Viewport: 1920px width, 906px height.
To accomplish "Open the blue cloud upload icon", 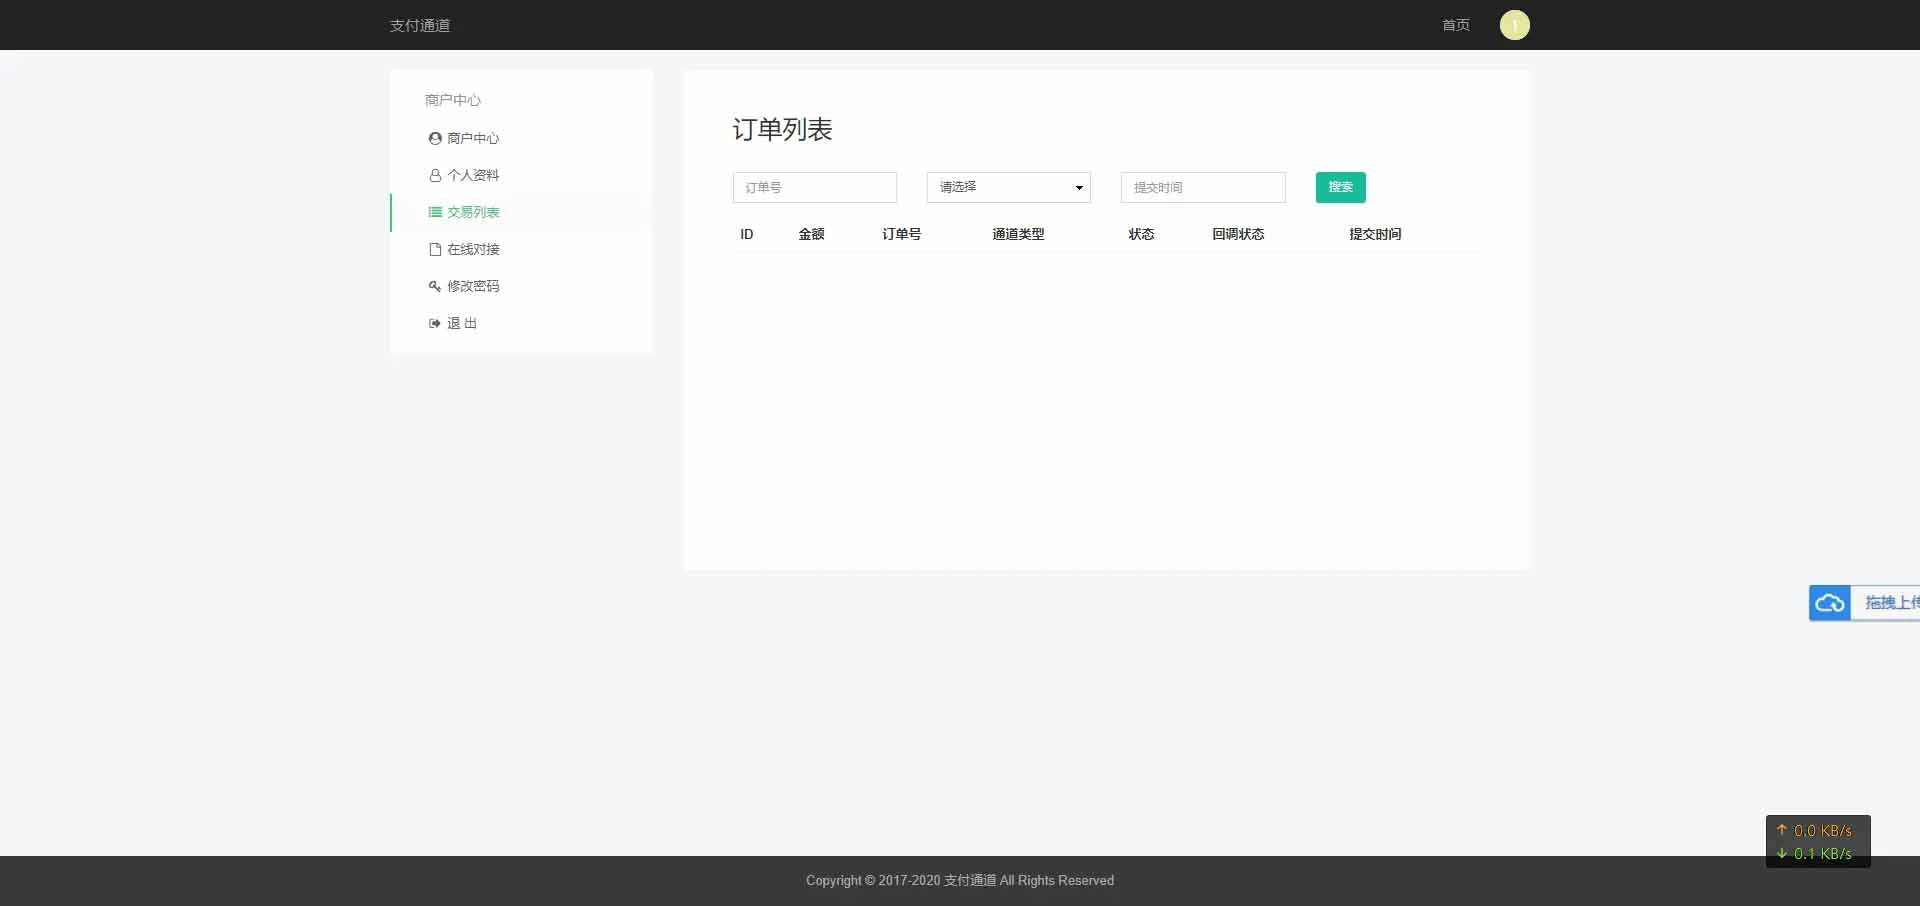I will click(x=1830, y=603).
